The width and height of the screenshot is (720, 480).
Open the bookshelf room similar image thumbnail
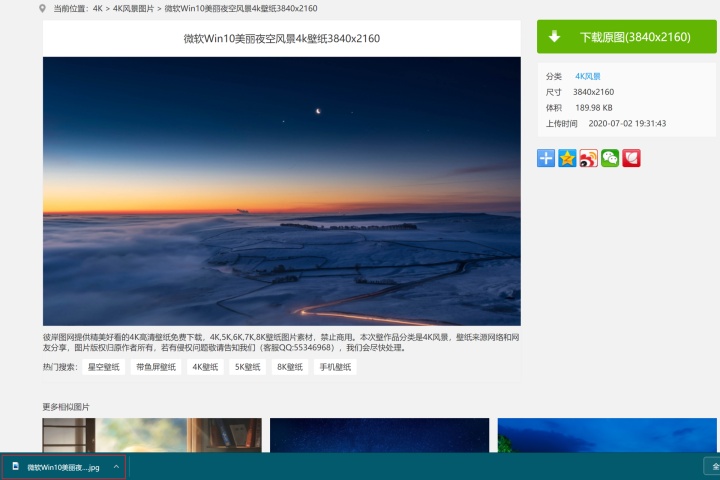tap(152, 435)
